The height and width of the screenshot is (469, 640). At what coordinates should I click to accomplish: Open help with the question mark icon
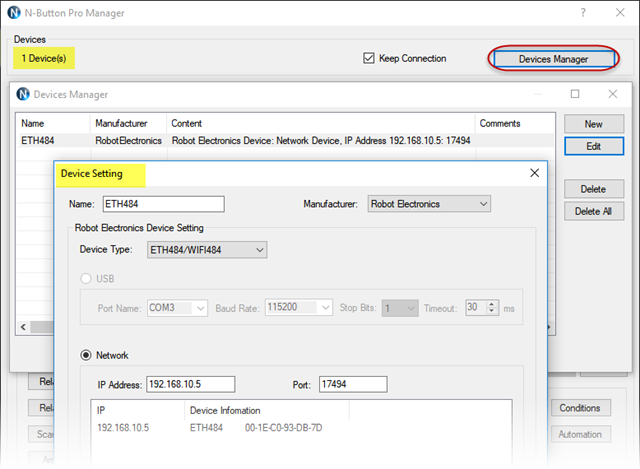583,13
